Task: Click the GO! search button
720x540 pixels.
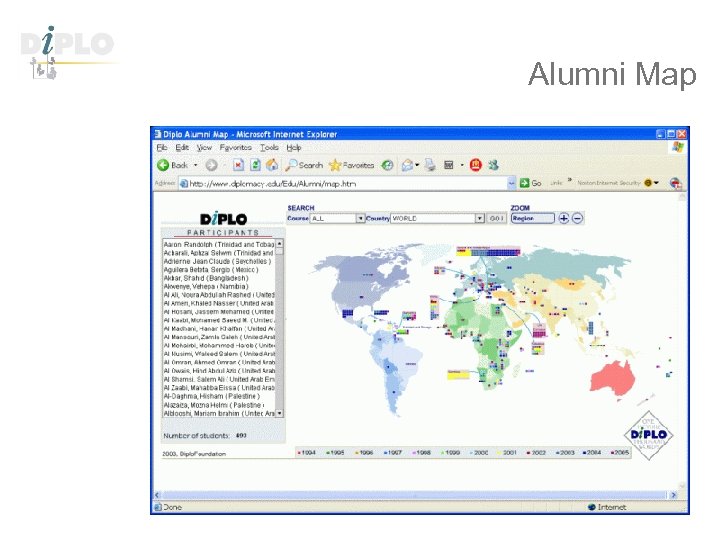Action: click(496, 219)
